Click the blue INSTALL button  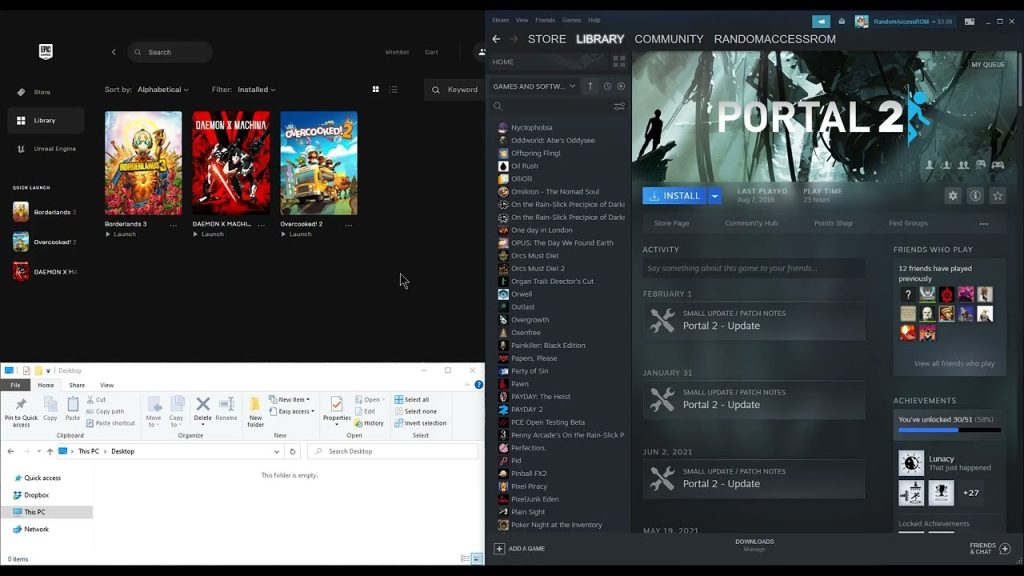674,196
